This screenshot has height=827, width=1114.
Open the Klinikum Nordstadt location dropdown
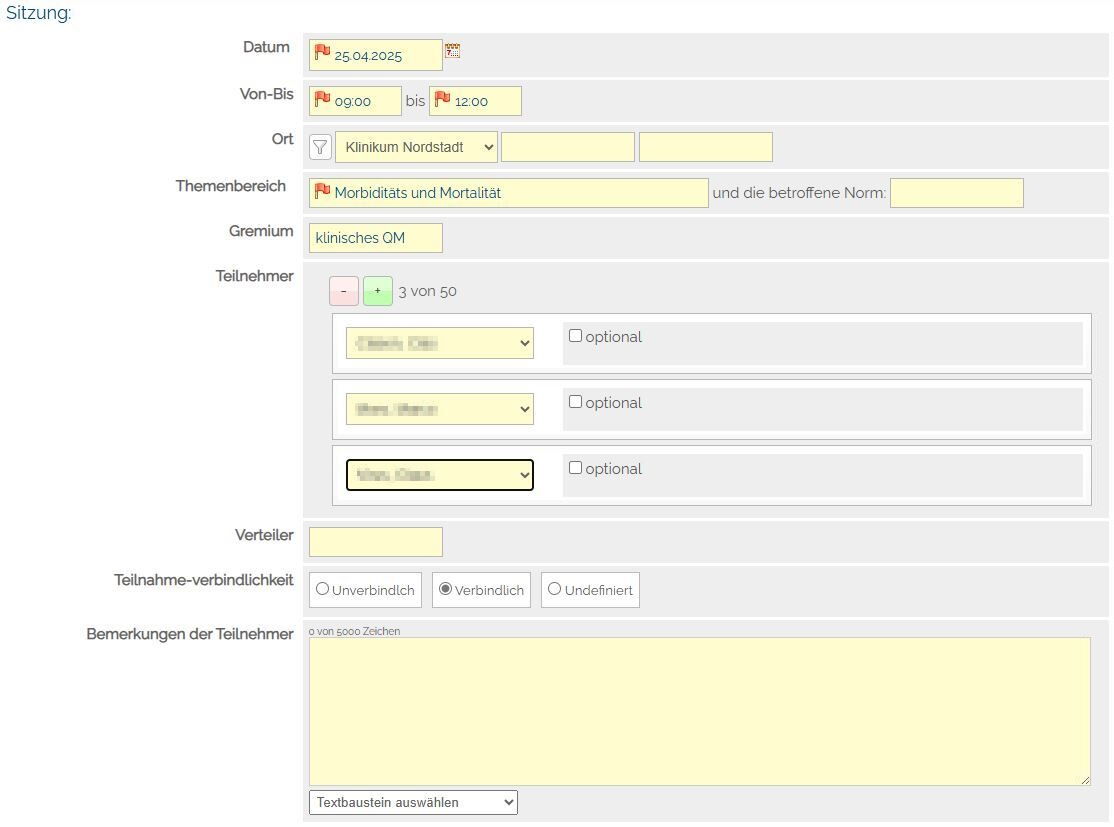[x=416, y=147]
